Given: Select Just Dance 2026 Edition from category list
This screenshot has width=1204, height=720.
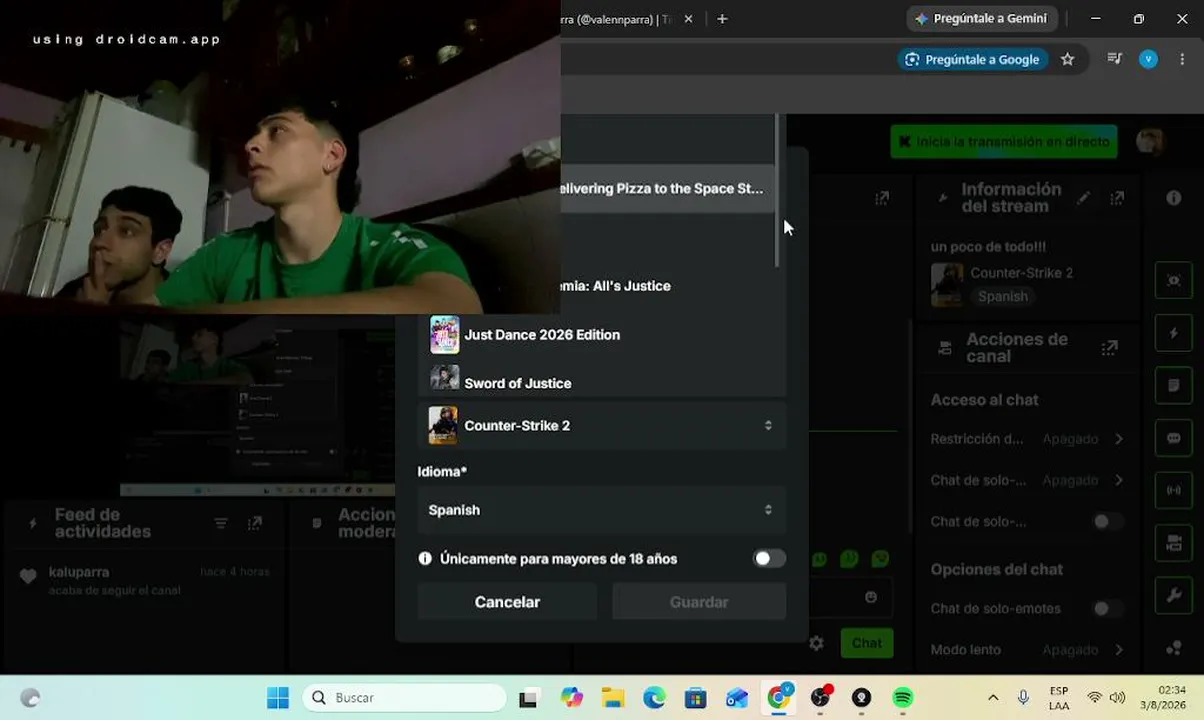Looking at the screenshot, I should tap(601, 335).
